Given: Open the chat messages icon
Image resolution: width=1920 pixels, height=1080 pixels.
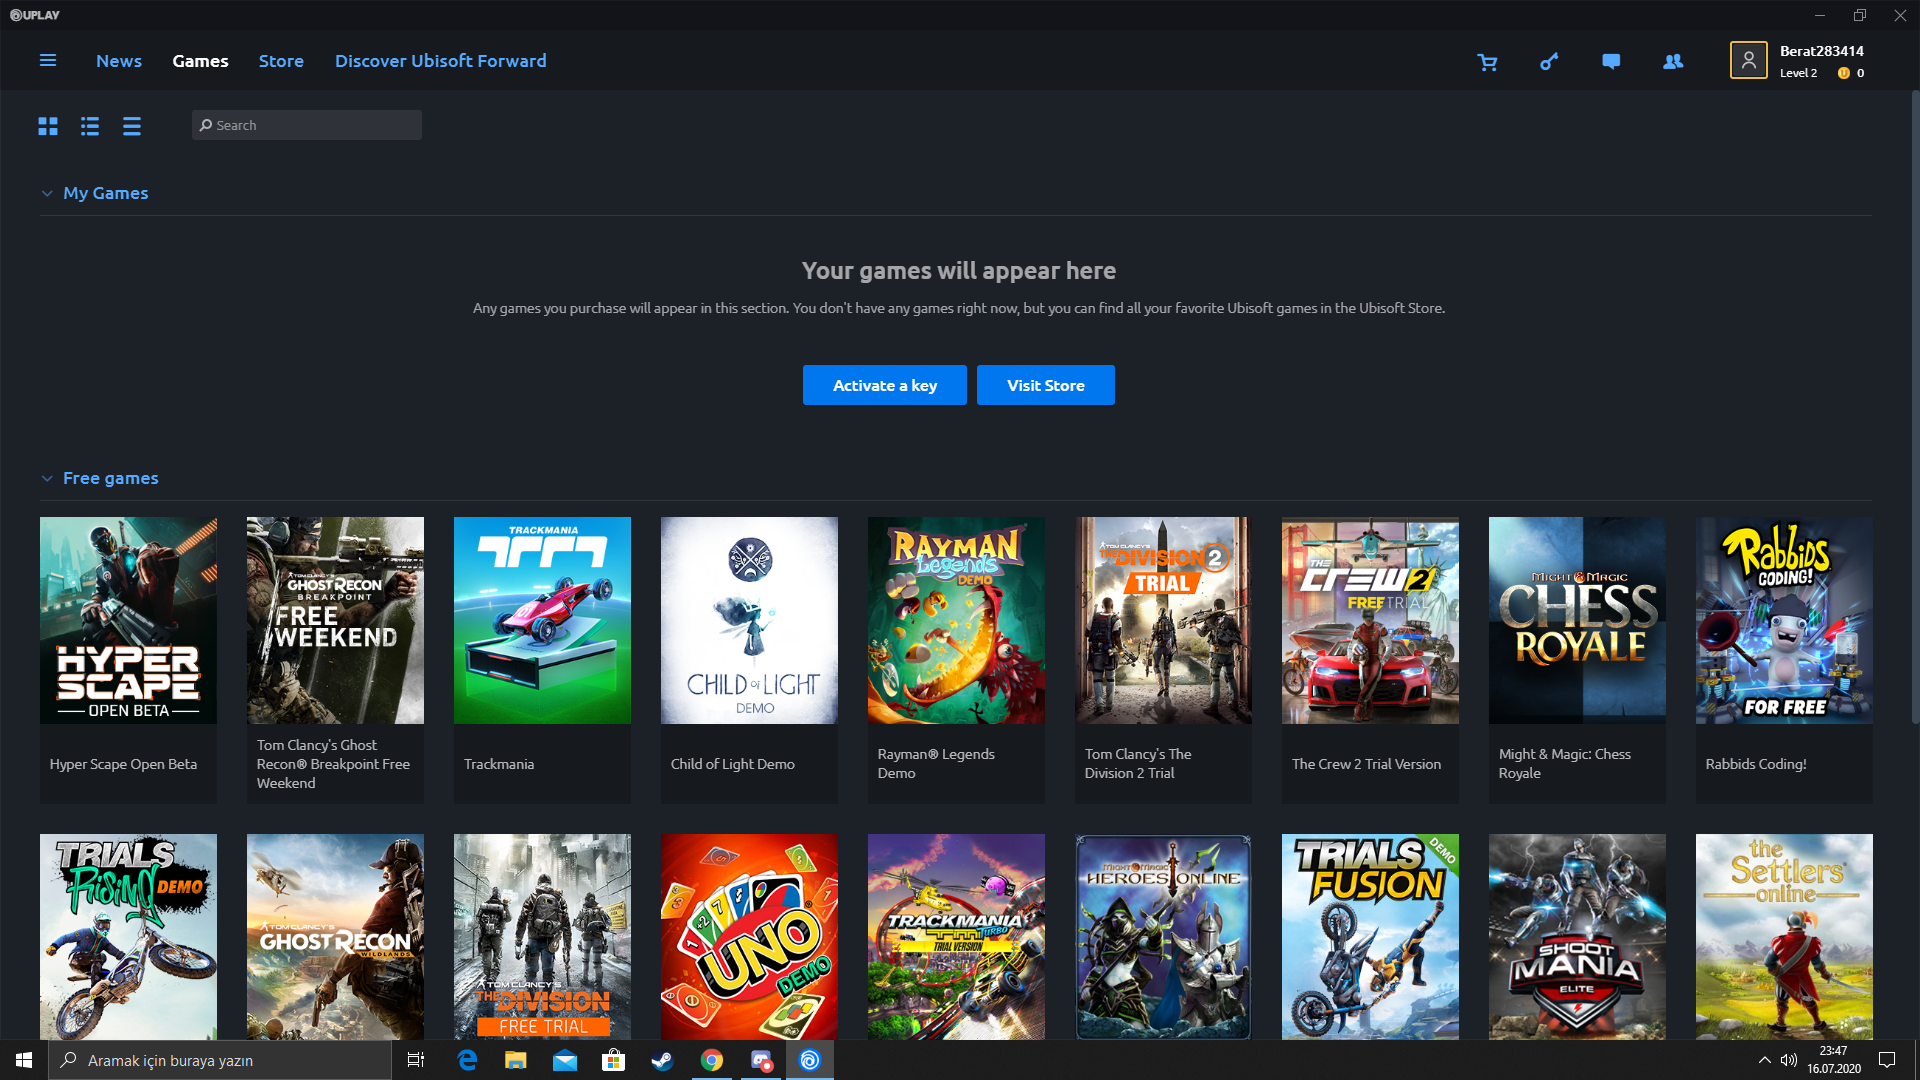Looking at the screenshot, I should (x=1610, y=62).
